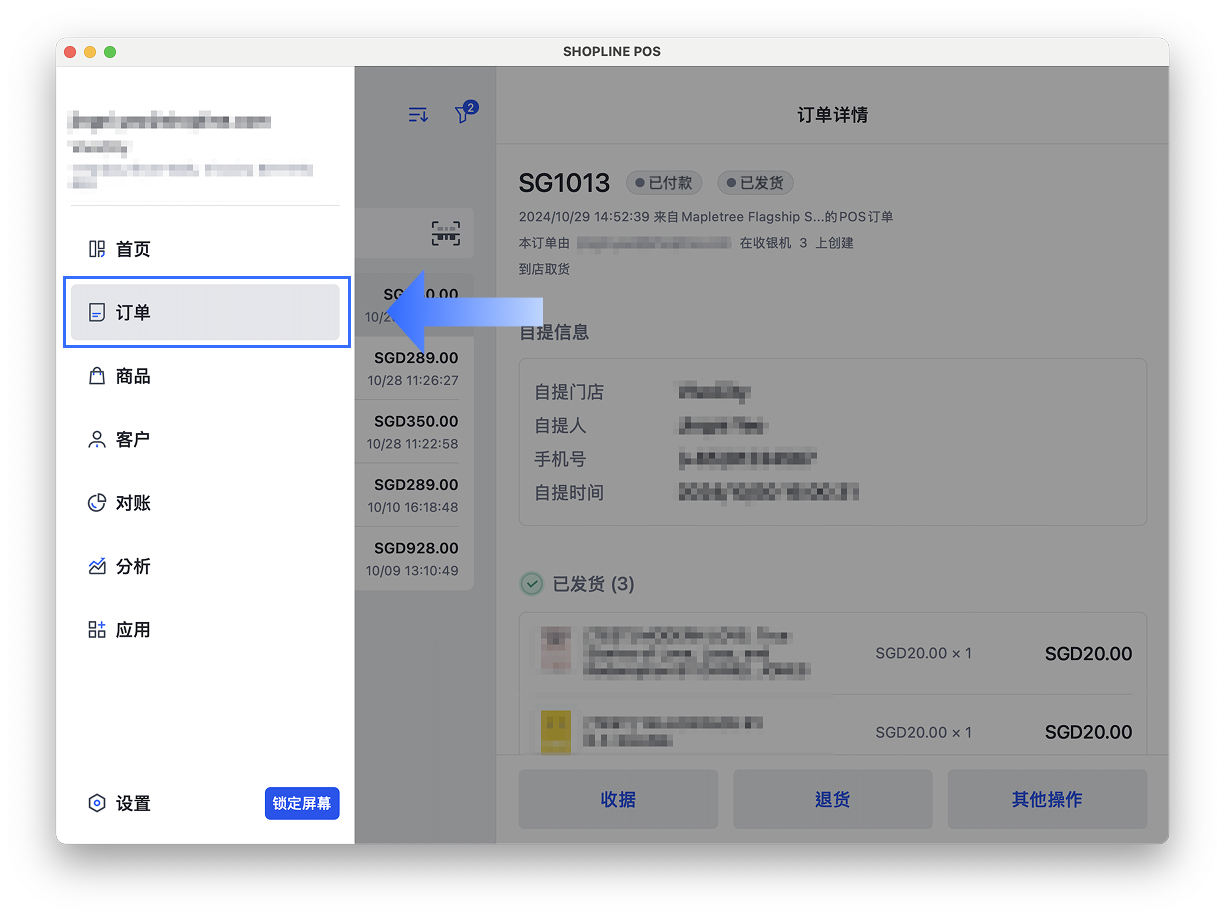Click the green shipped checkmark icon

pos(532,583)
